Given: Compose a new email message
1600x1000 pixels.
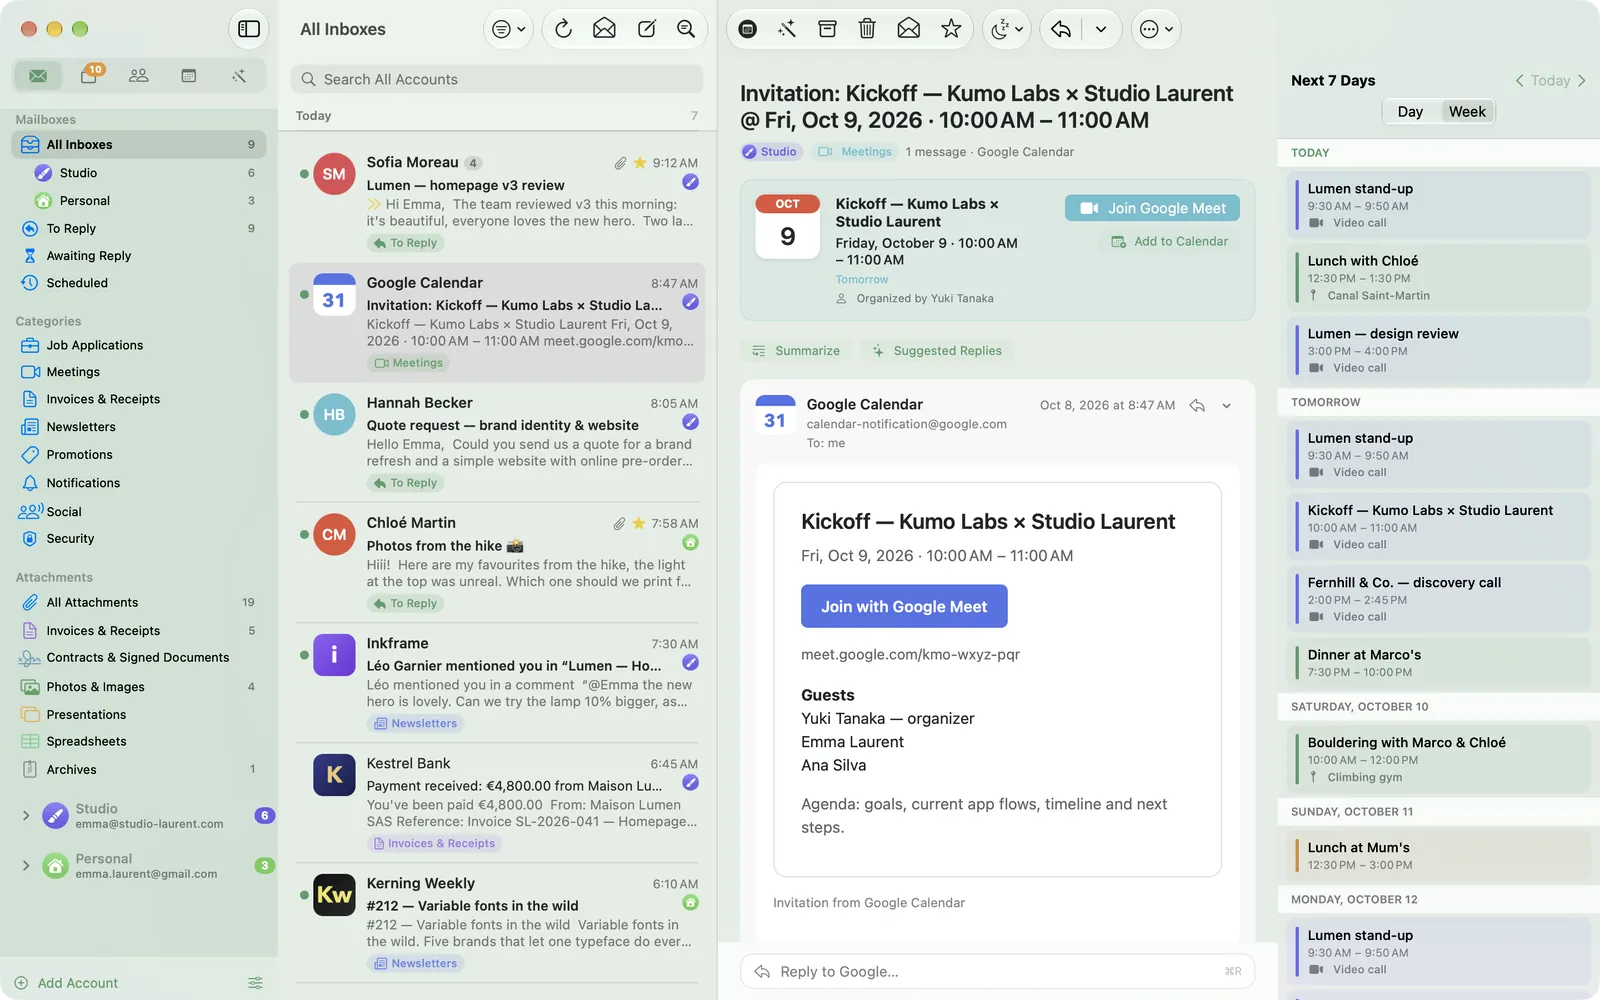Looking at the screenshot, I should click(647, 29).
